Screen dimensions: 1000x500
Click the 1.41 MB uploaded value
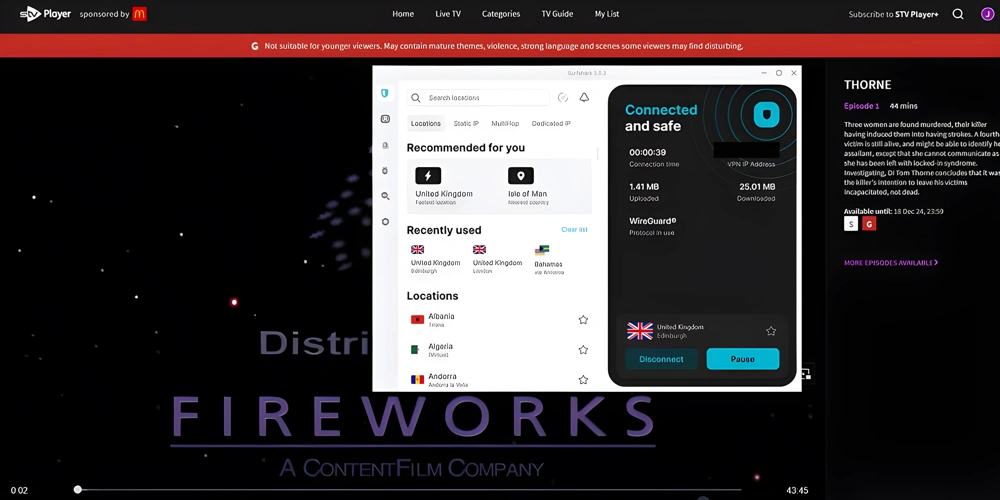click(x=644, y=187)
